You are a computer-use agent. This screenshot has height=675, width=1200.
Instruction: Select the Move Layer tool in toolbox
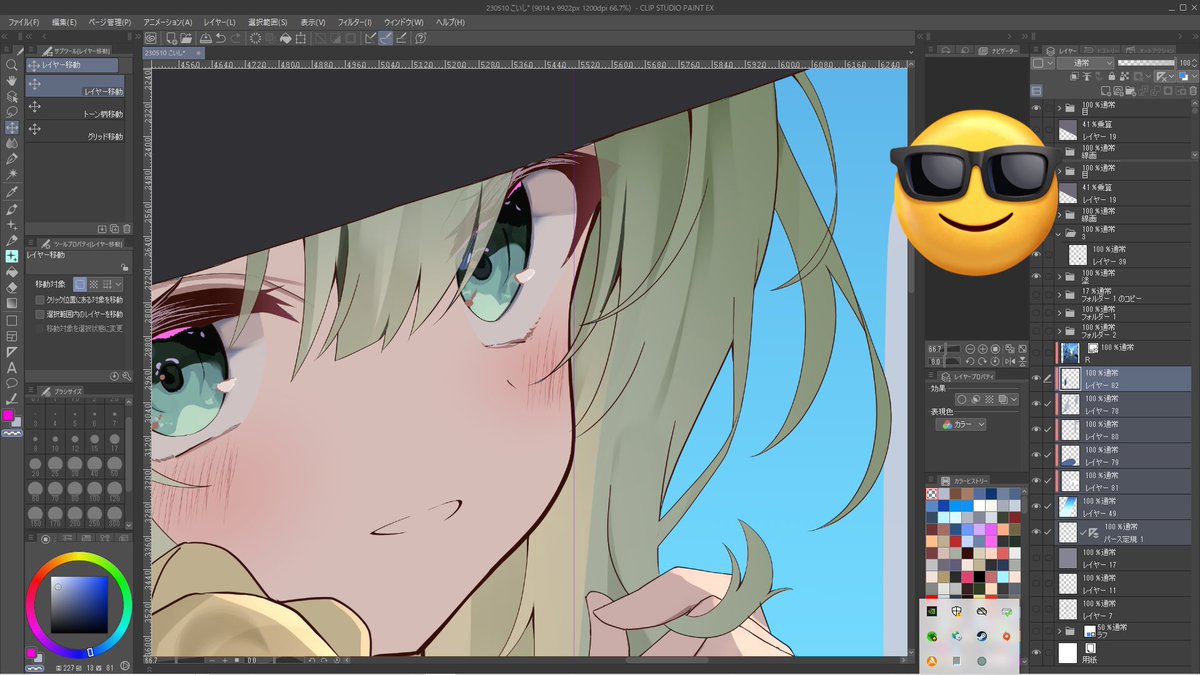11,127
